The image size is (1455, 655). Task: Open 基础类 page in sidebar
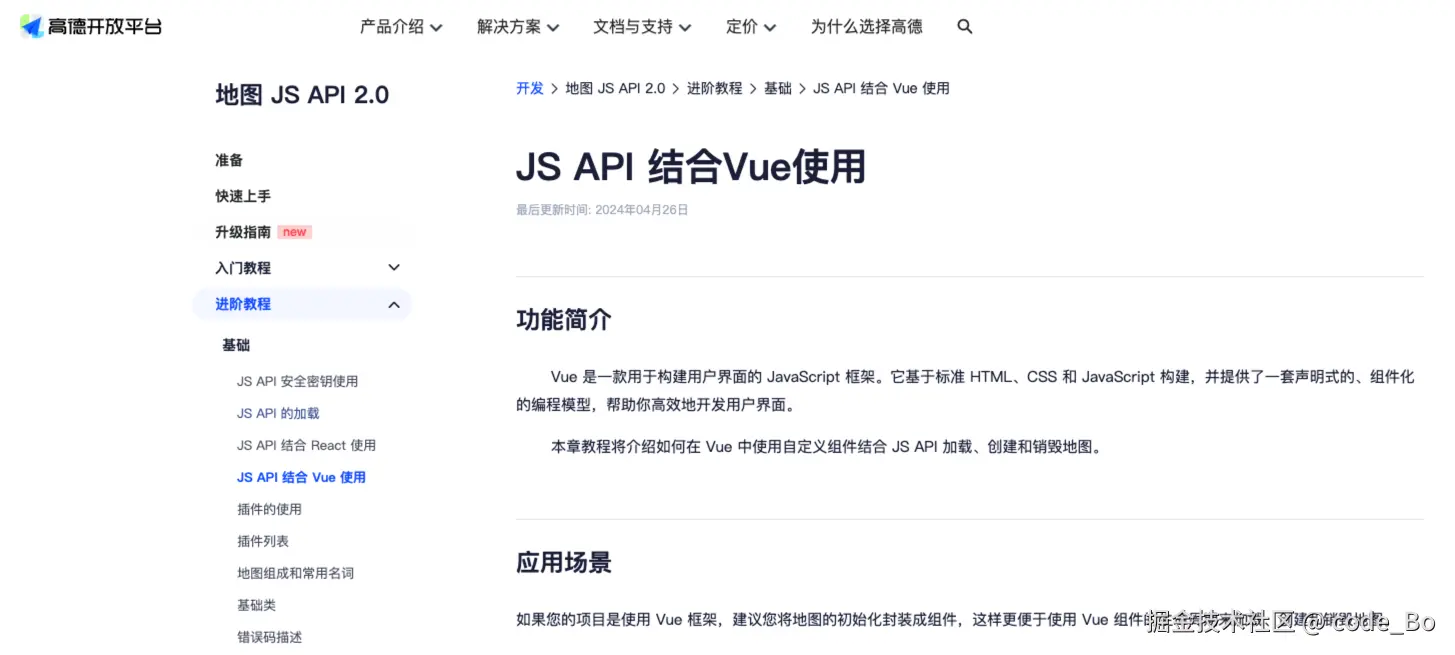(256, 605)
